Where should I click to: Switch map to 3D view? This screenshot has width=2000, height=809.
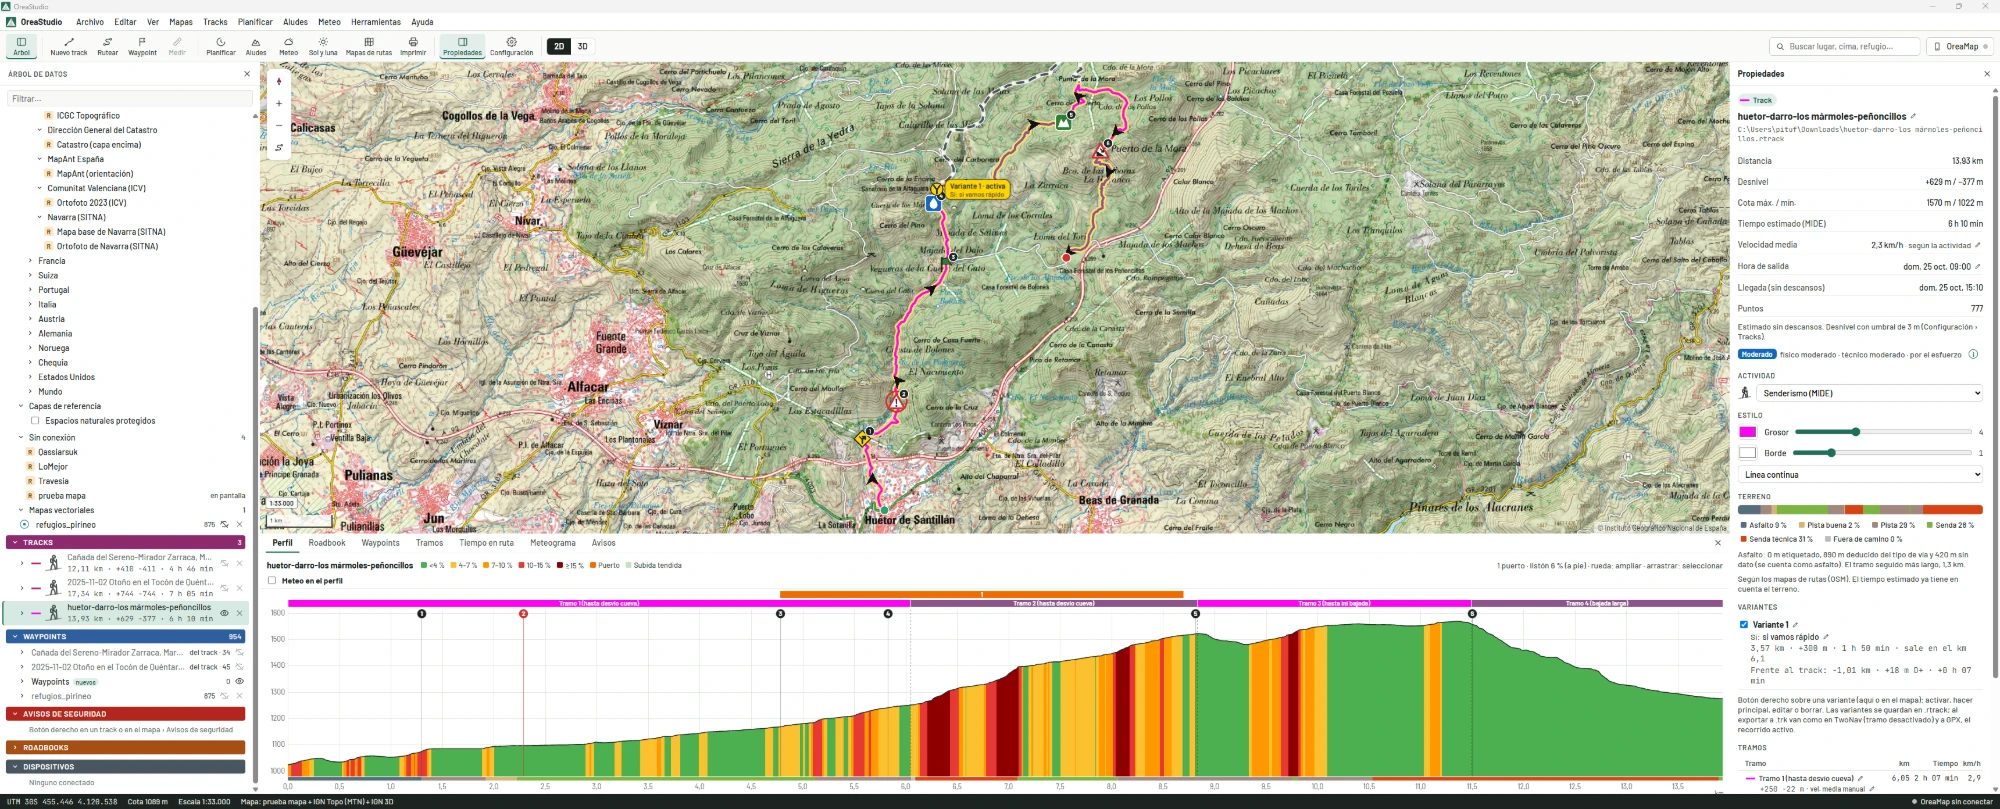pos(583,46)
